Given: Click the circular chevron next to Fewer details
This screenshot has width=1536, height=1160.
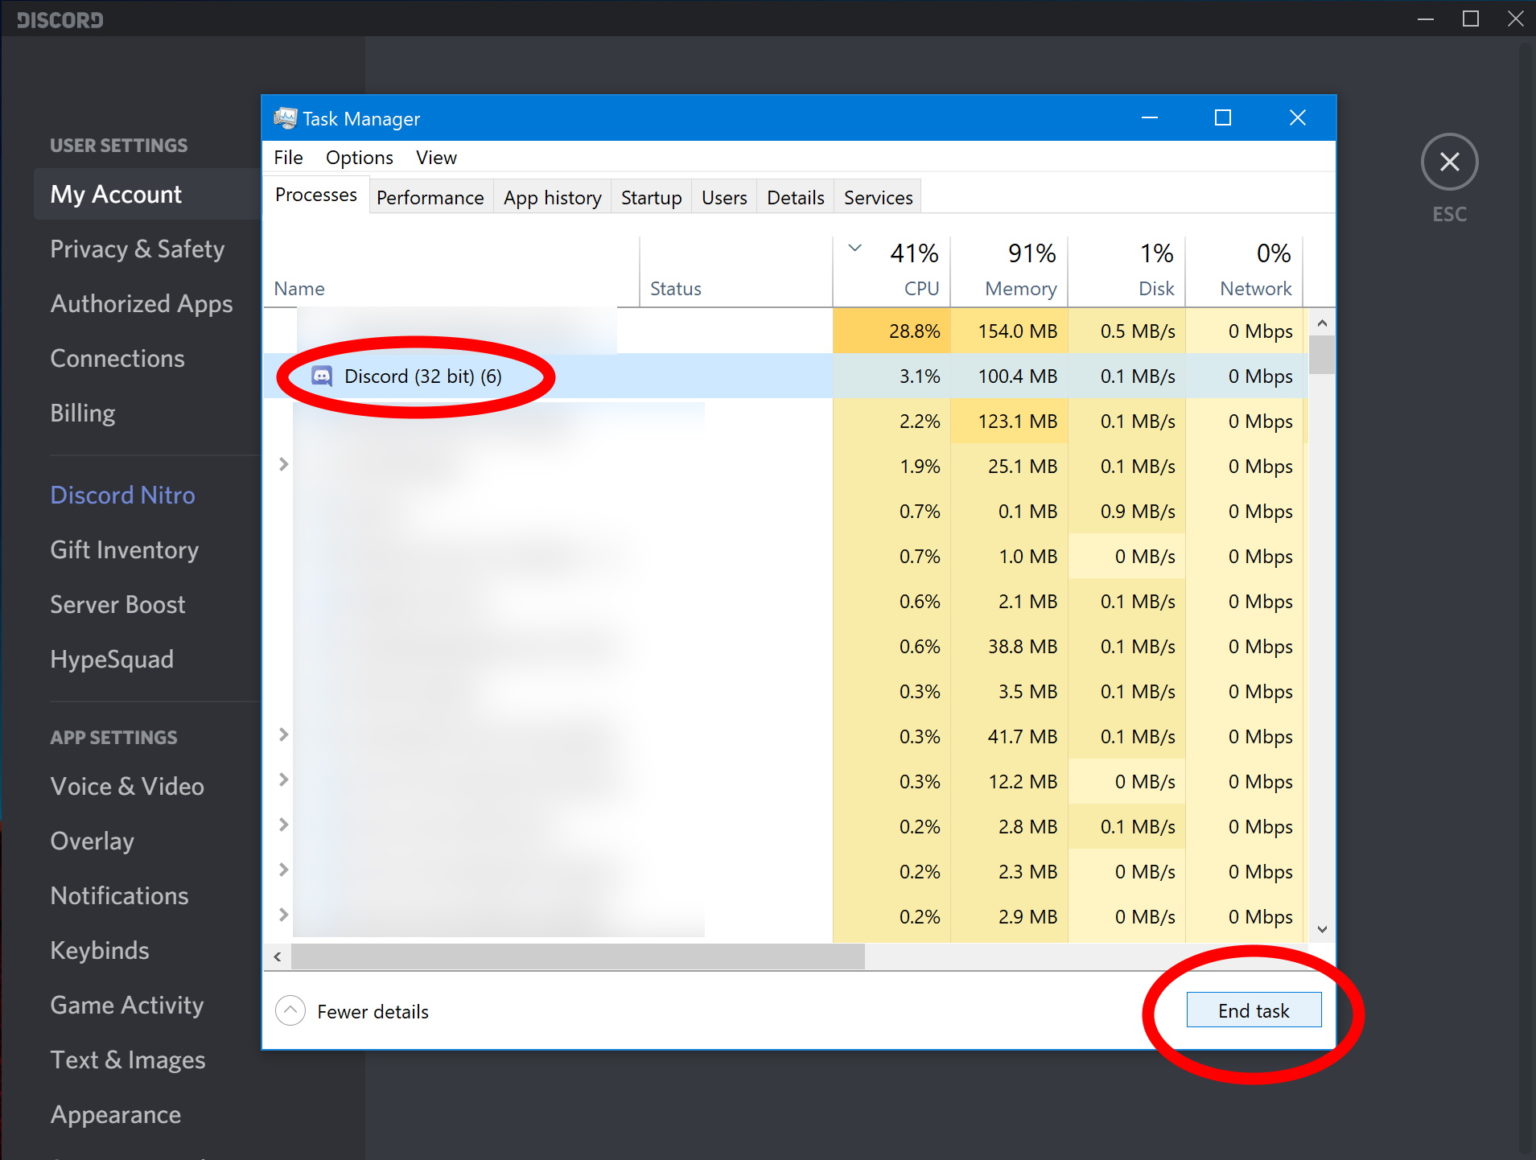Looking at the screenshot, I should 290,1011.
